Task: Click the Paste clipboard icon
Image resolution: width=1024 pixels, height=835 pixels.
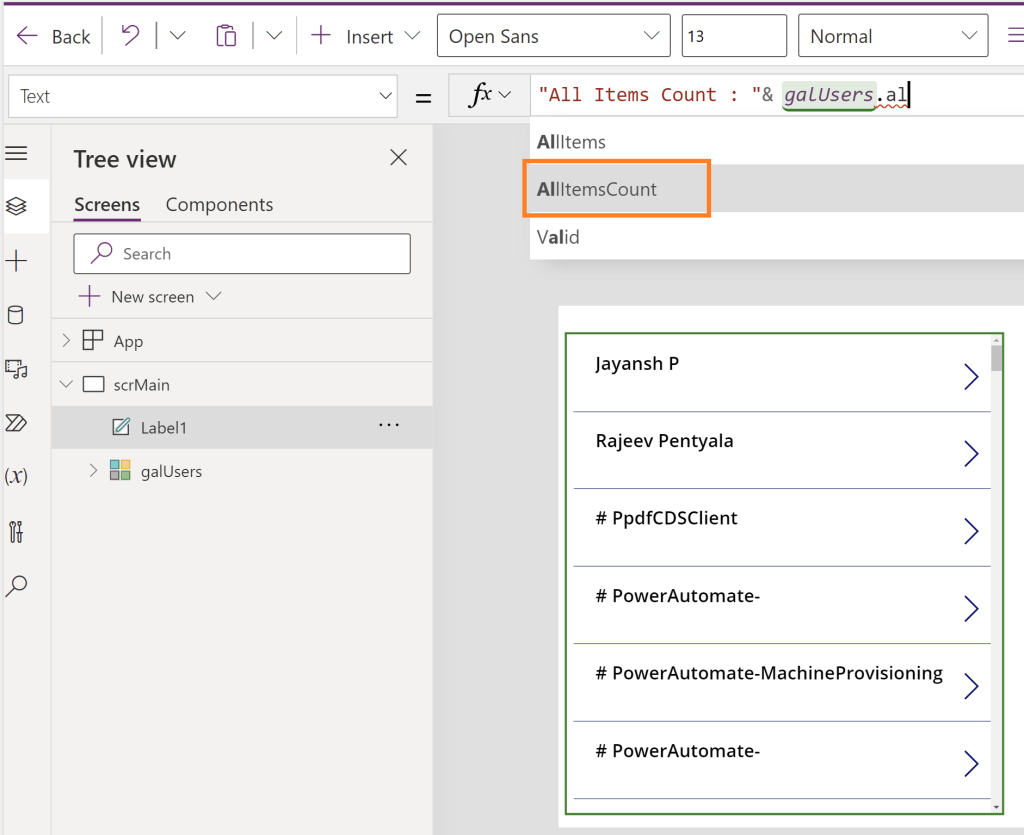Action: [x=226, y=36]
